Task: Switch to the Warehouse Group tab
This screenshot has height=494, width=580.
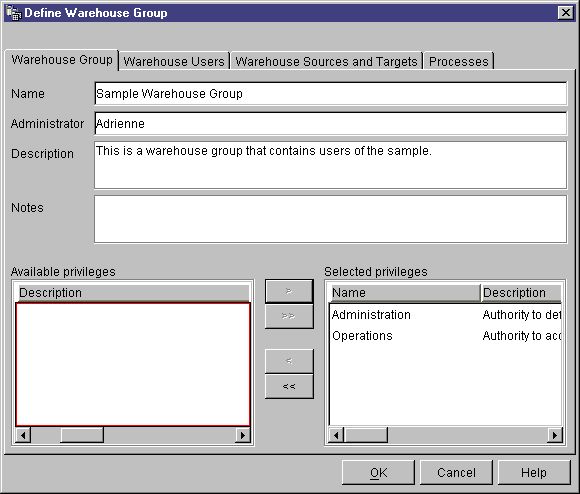Action: point(62,60)
